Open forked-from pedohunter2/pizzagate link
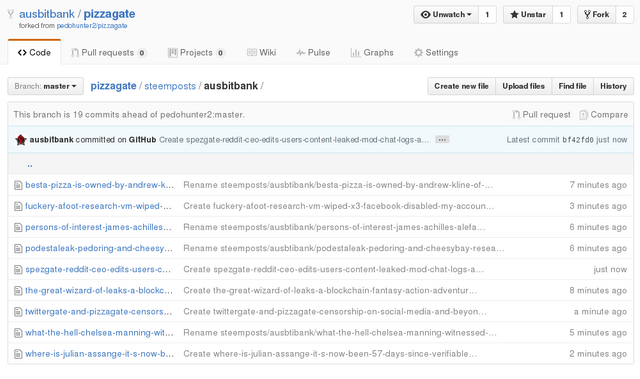Screen dimensions: 640x379 [92, 26]
